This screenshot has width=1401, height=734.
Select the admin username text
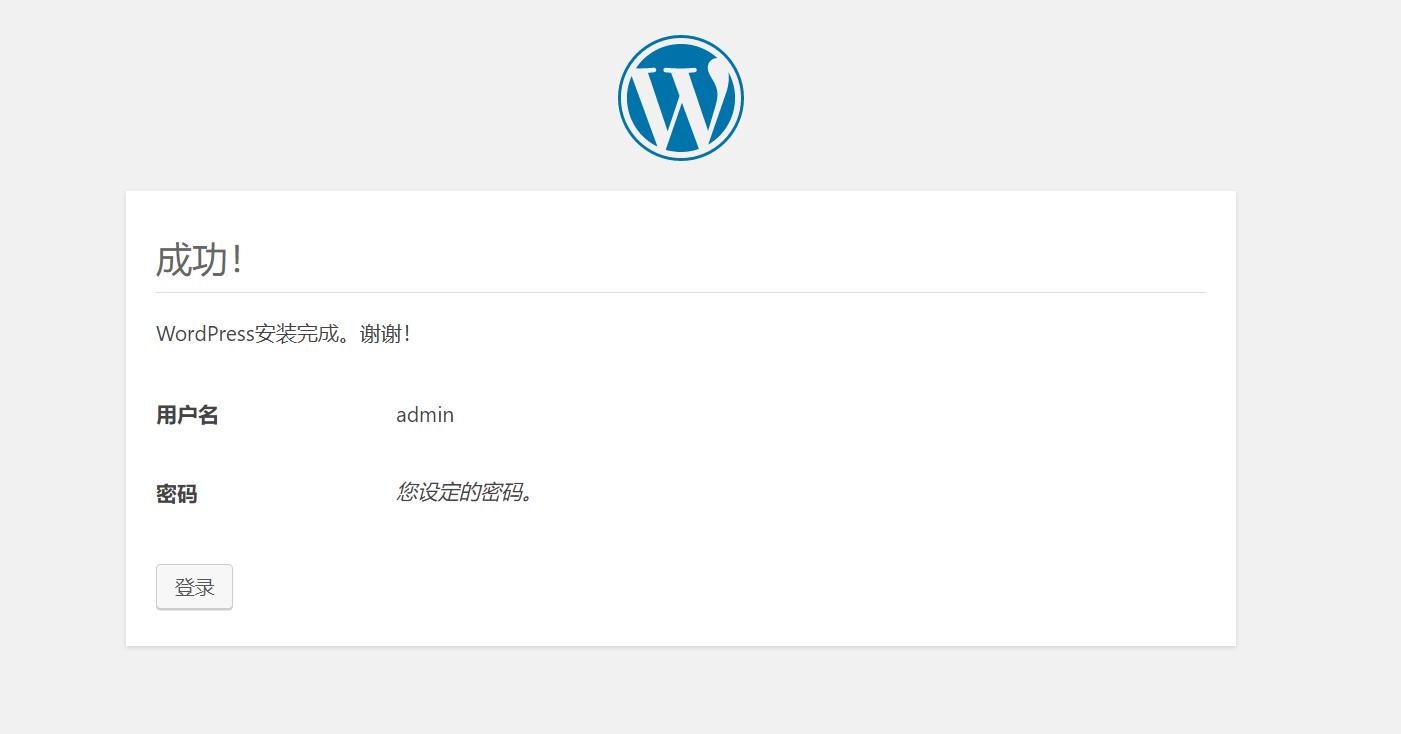coord(425,414)
